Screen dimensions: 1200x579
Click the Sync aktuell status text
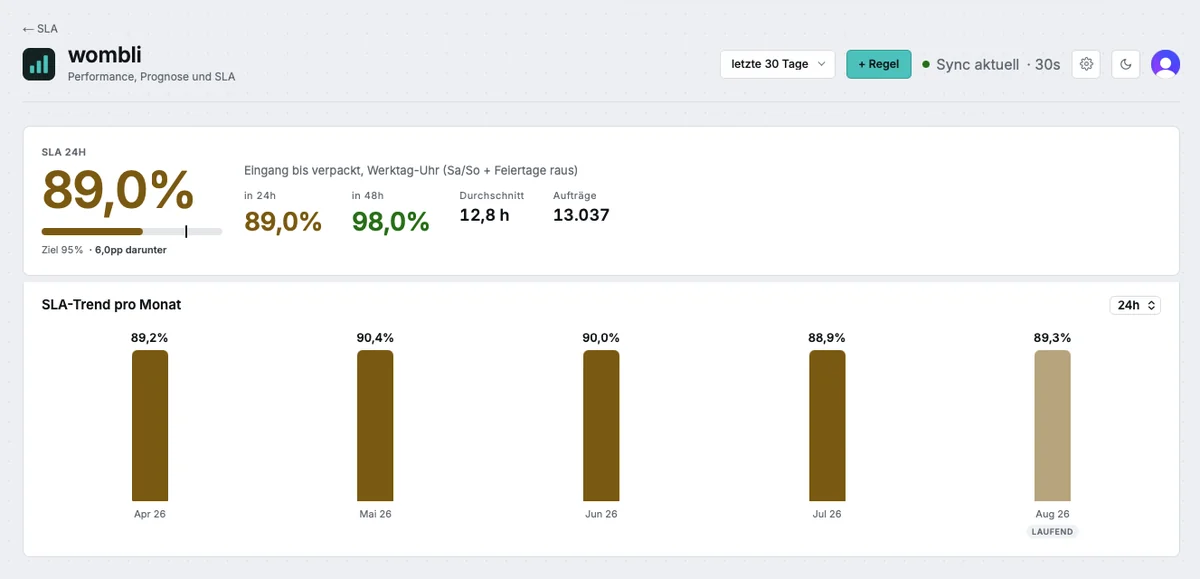tap(977, 64)
